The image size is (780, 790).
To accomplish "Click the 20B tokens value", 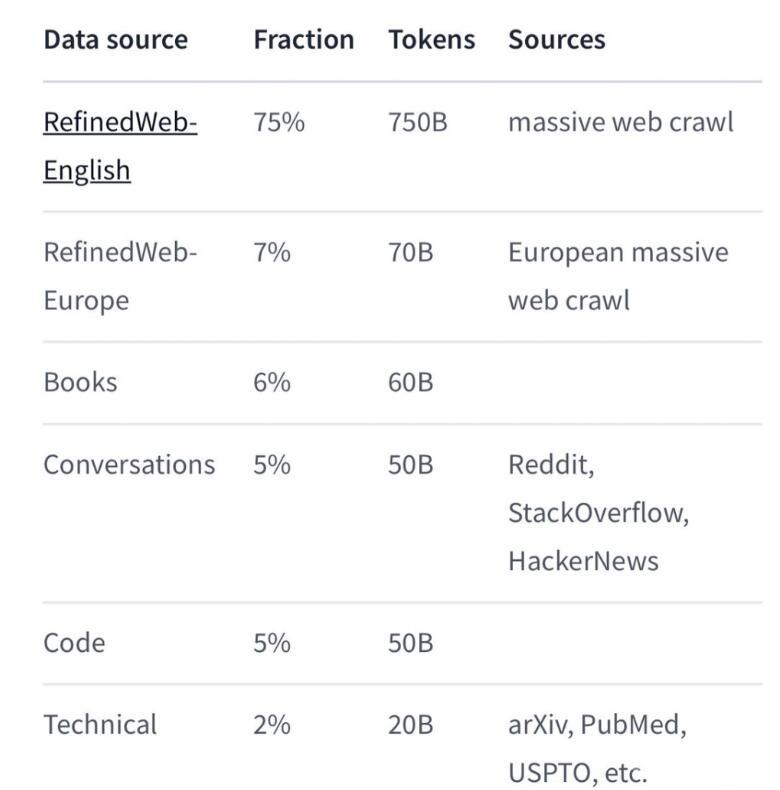I will (x=411, y=725).
